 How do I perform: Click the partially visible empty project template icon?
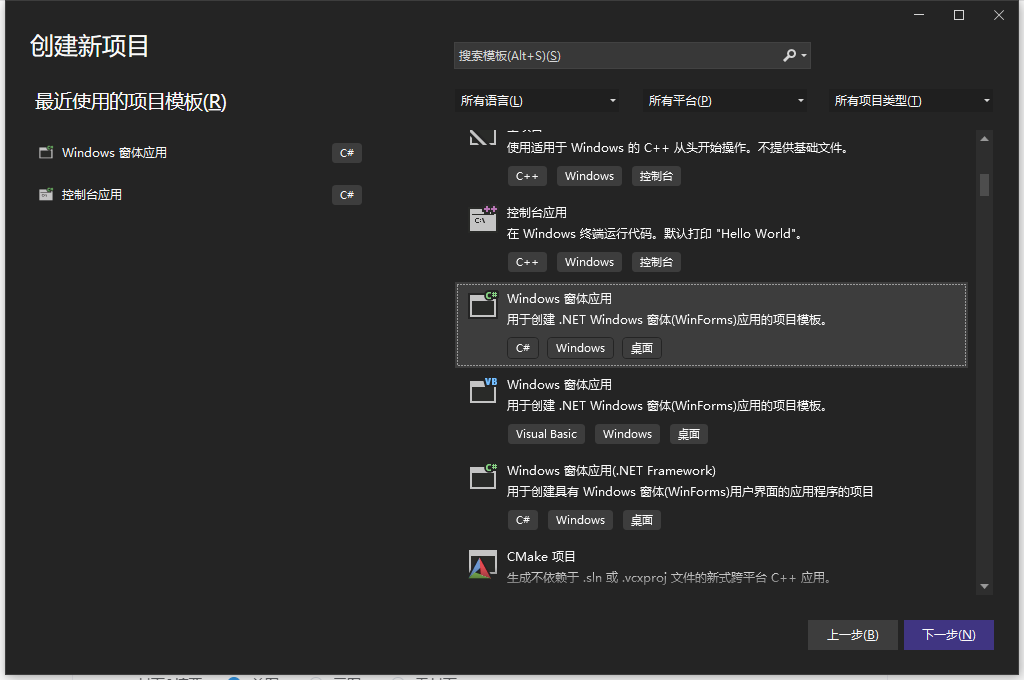[483, 137]
